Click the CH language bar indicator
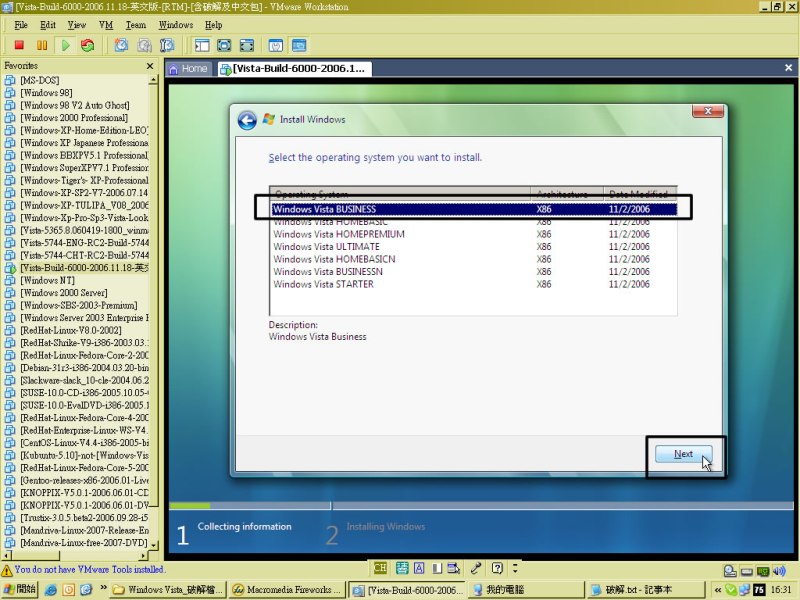The width and height of the screenshot is (800, 600). pos(380,568)
